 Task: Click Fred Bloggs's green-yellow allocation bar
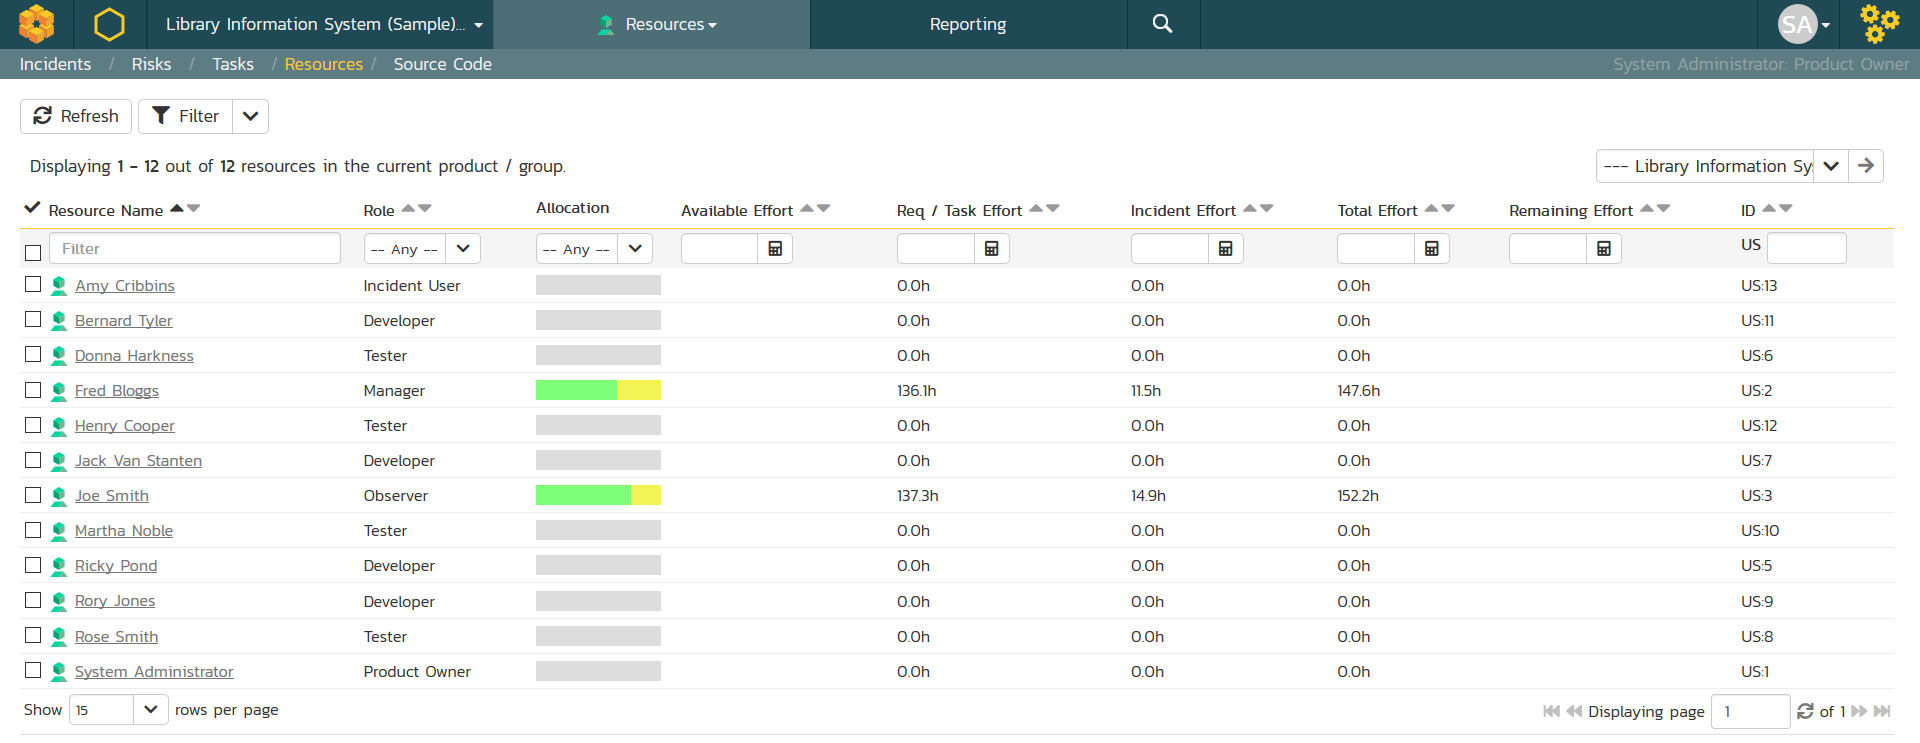pyautogui.click(x=598, y=390)
